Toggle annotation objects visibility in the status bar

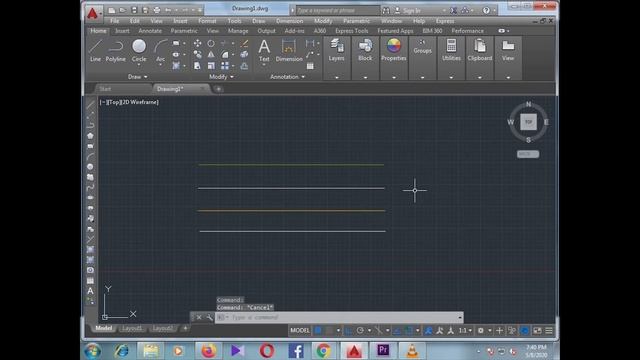(428, 330)
